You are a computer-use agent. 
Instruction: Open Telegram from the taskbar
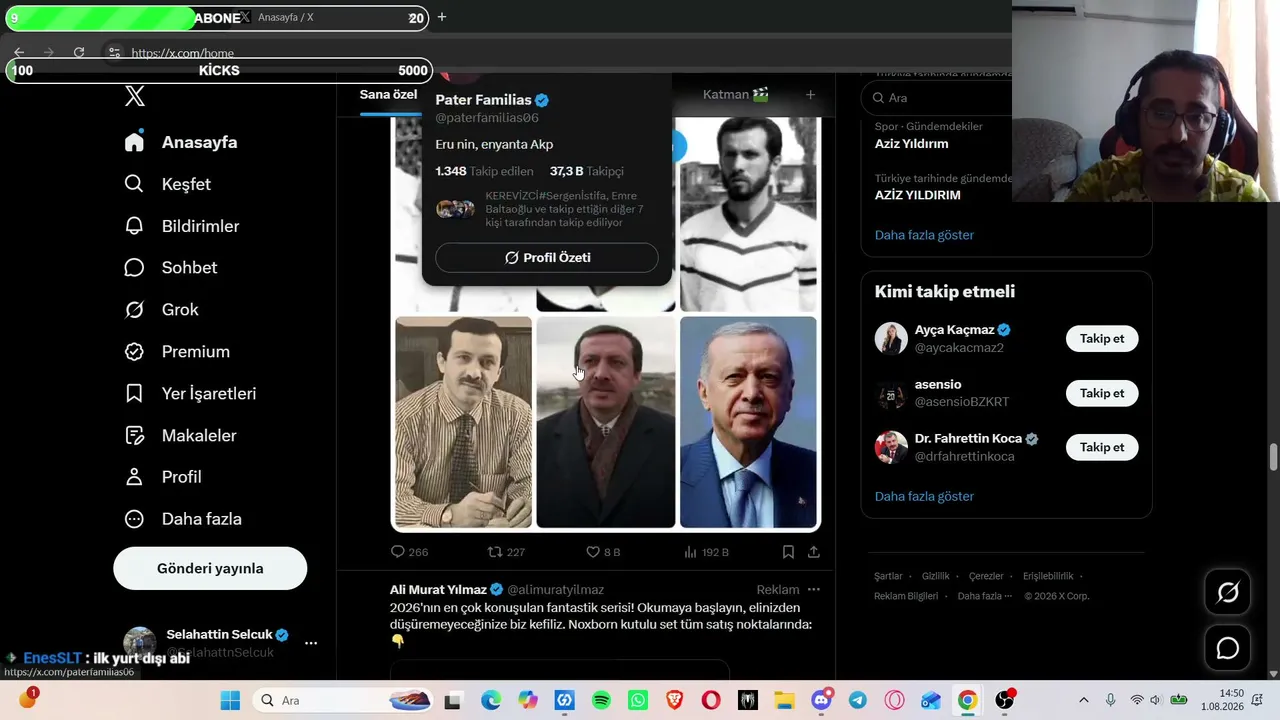click(x=858, y=700)
